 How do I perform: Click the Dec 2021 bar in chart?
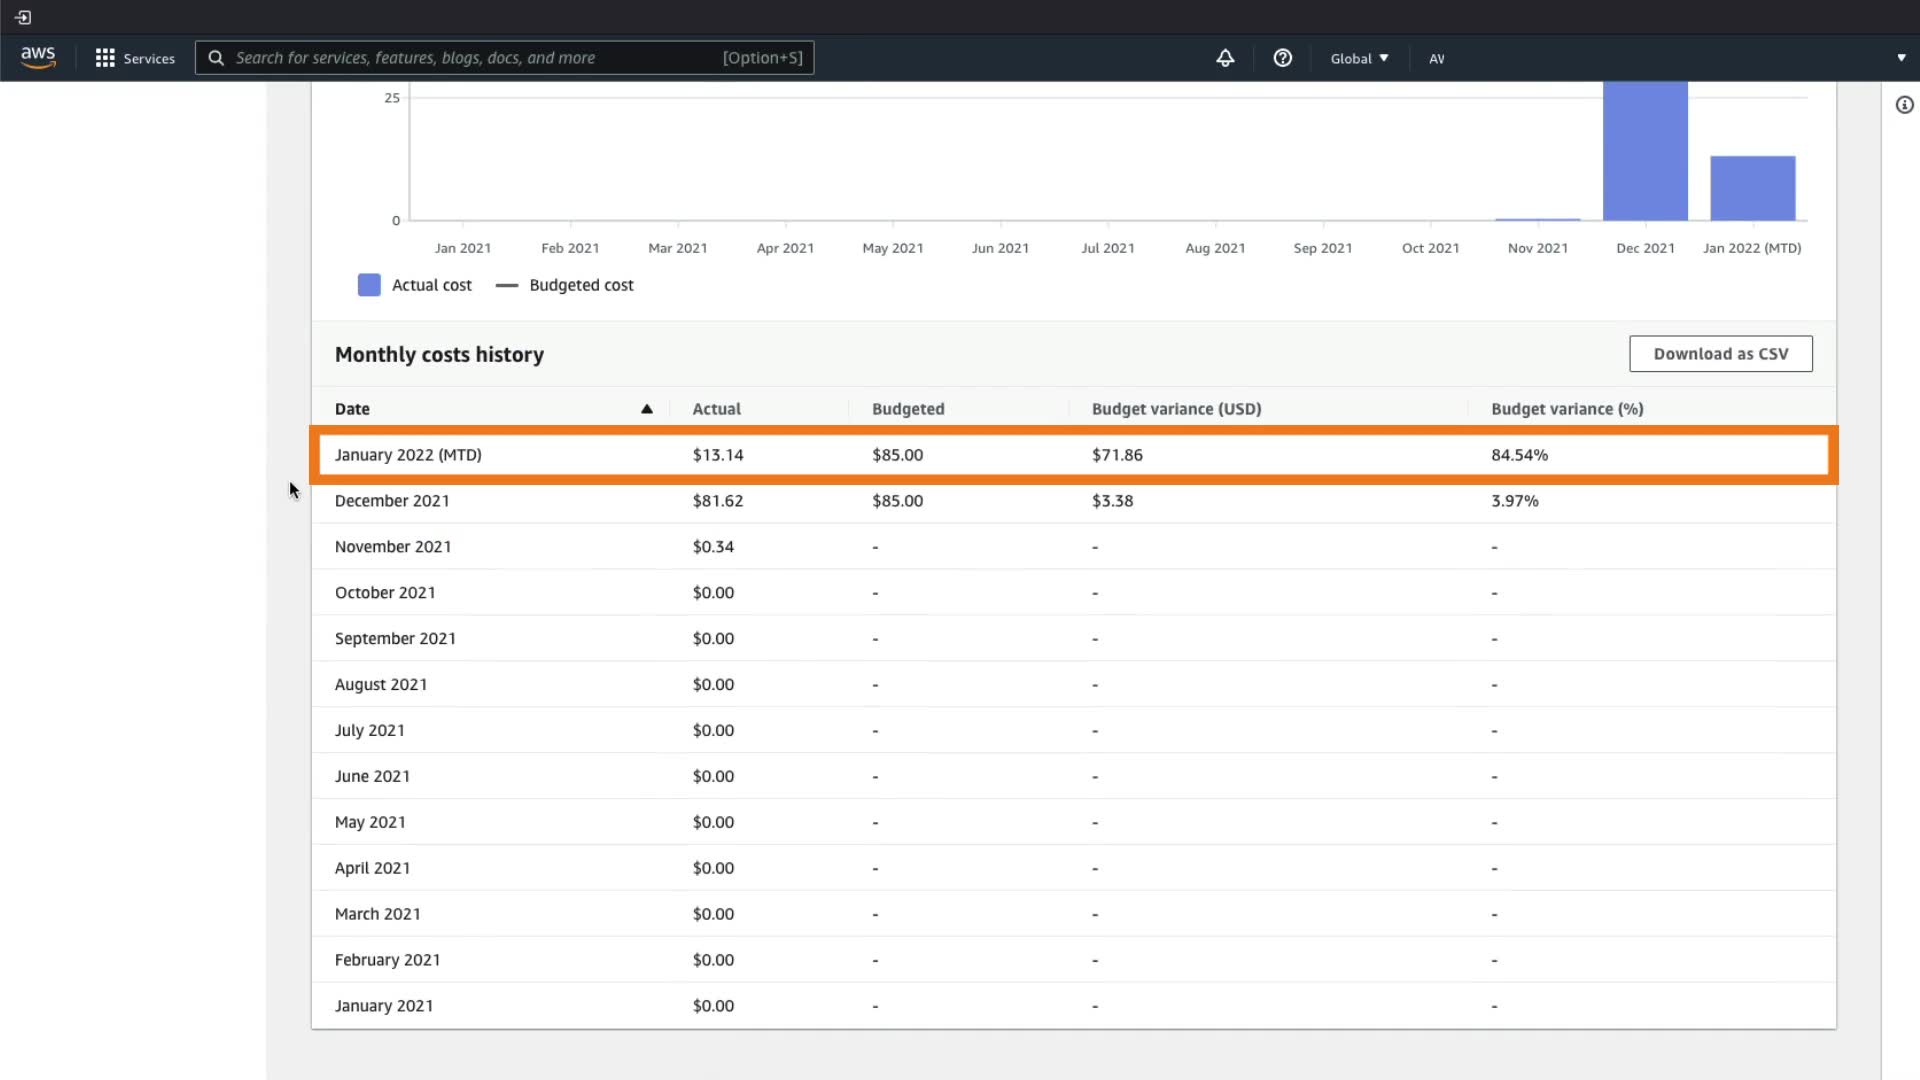tap(1645, 150)
